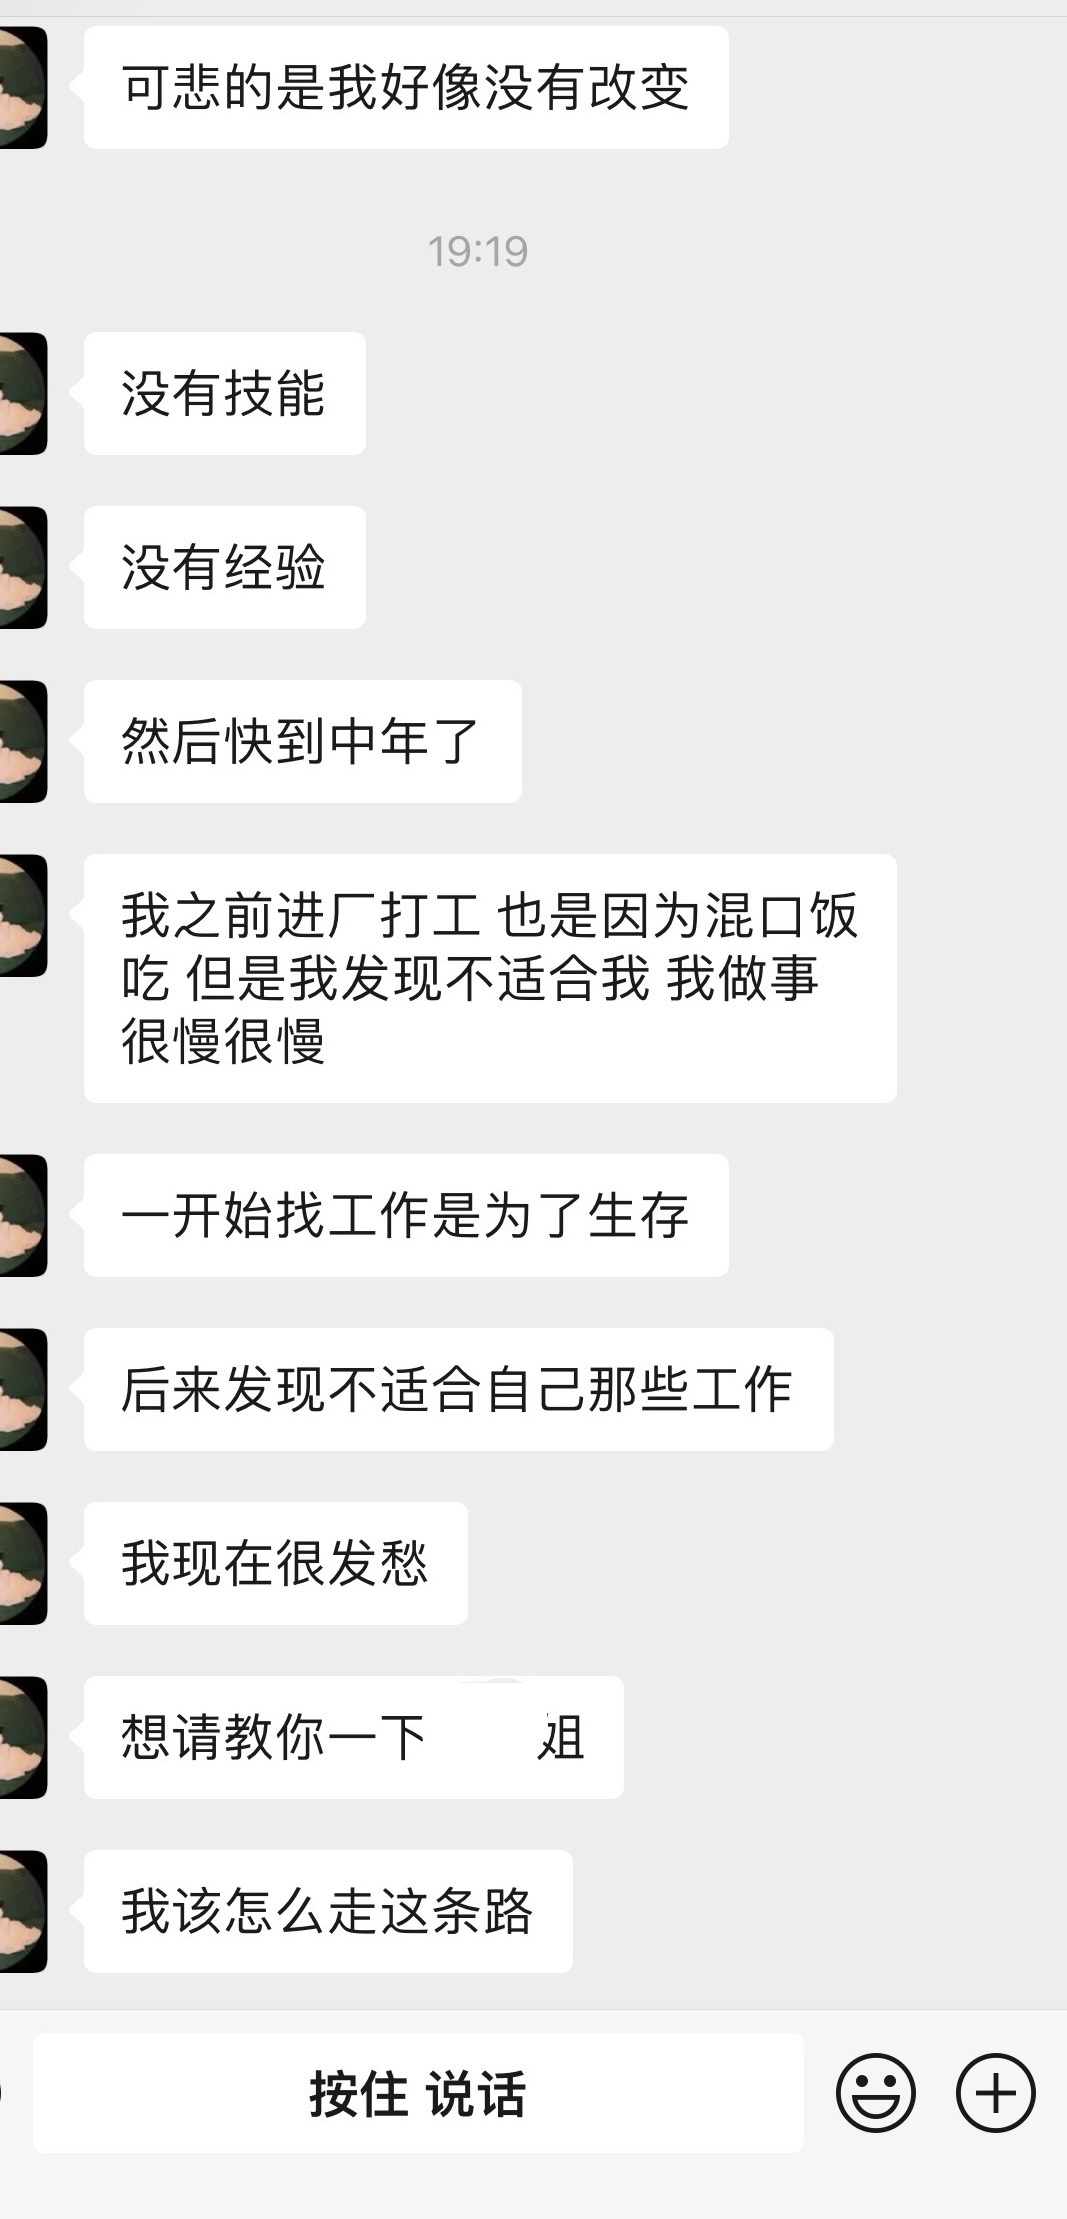Tap the avatar beside 没有技能

pyautogui.click(x=23, y=393)
